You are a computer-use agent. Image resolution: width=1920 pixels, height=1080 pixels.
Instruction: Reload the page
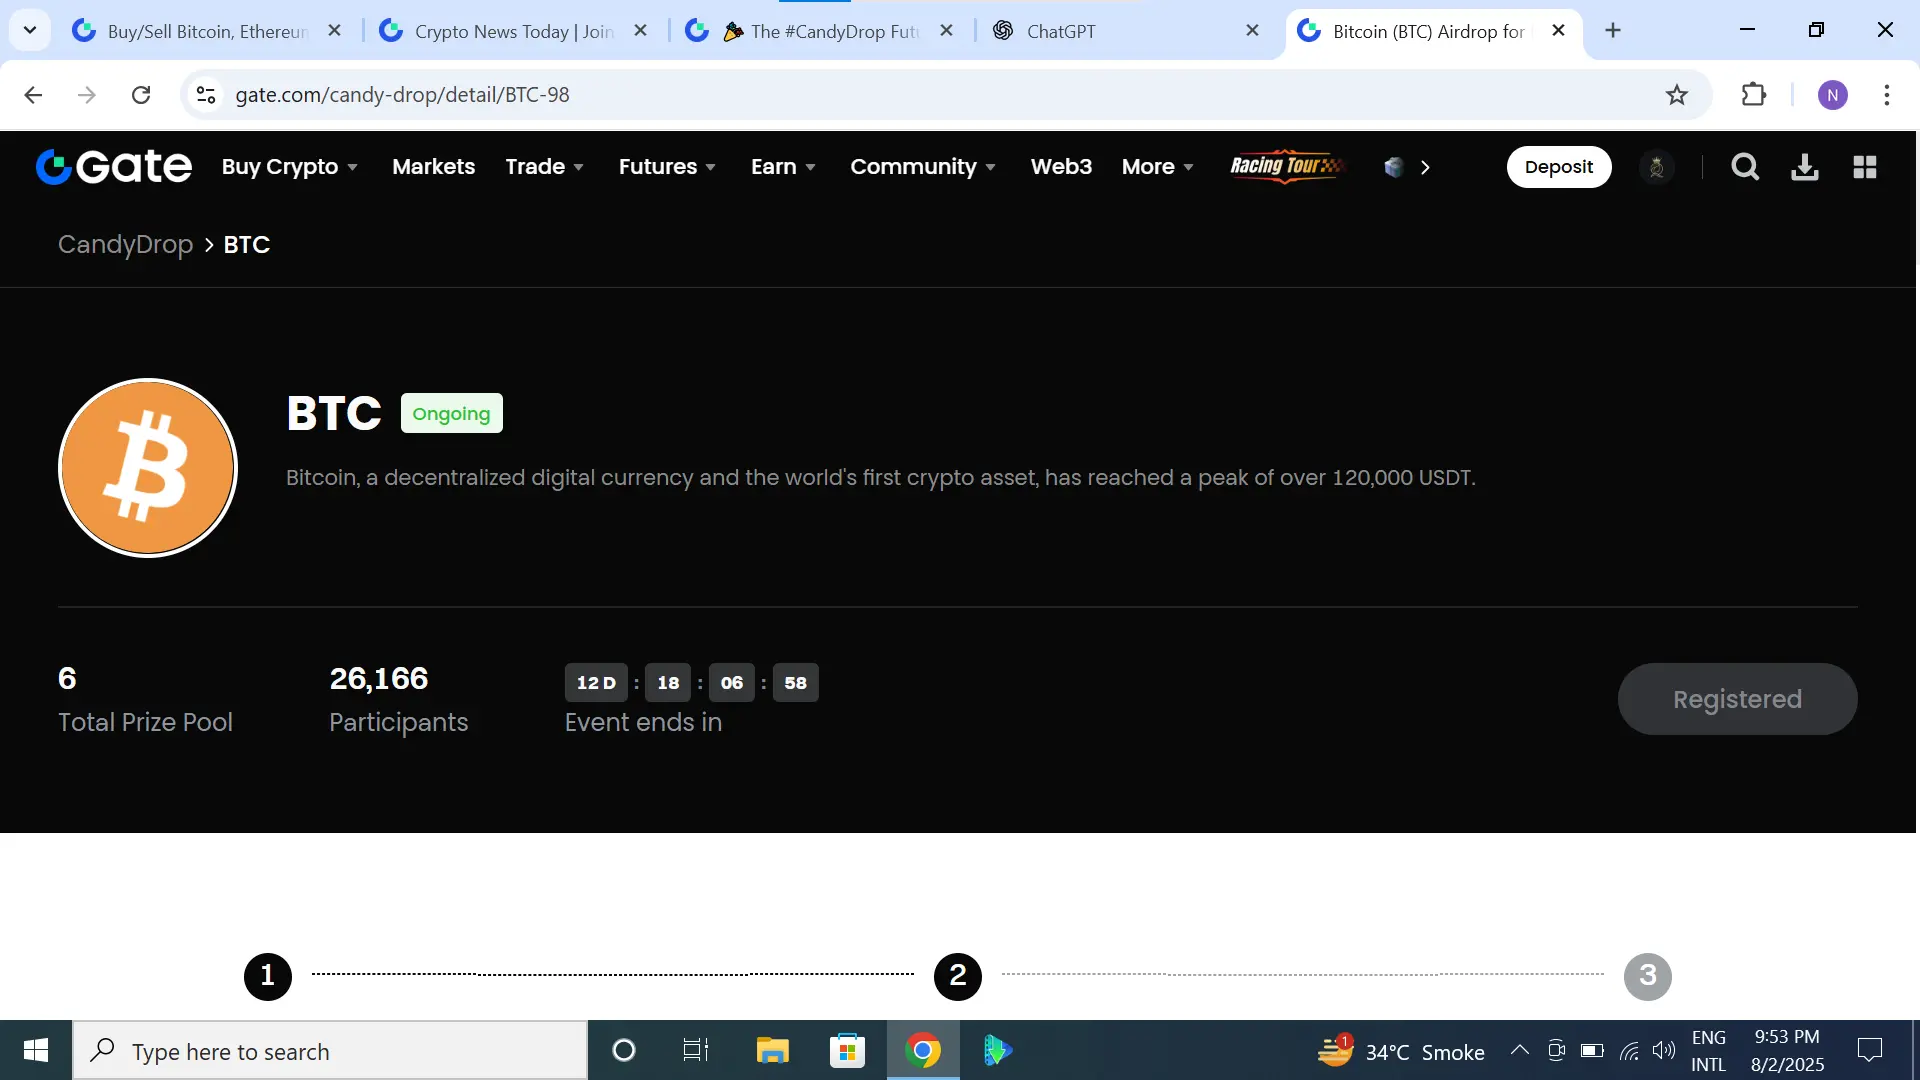tap(141, 95)
